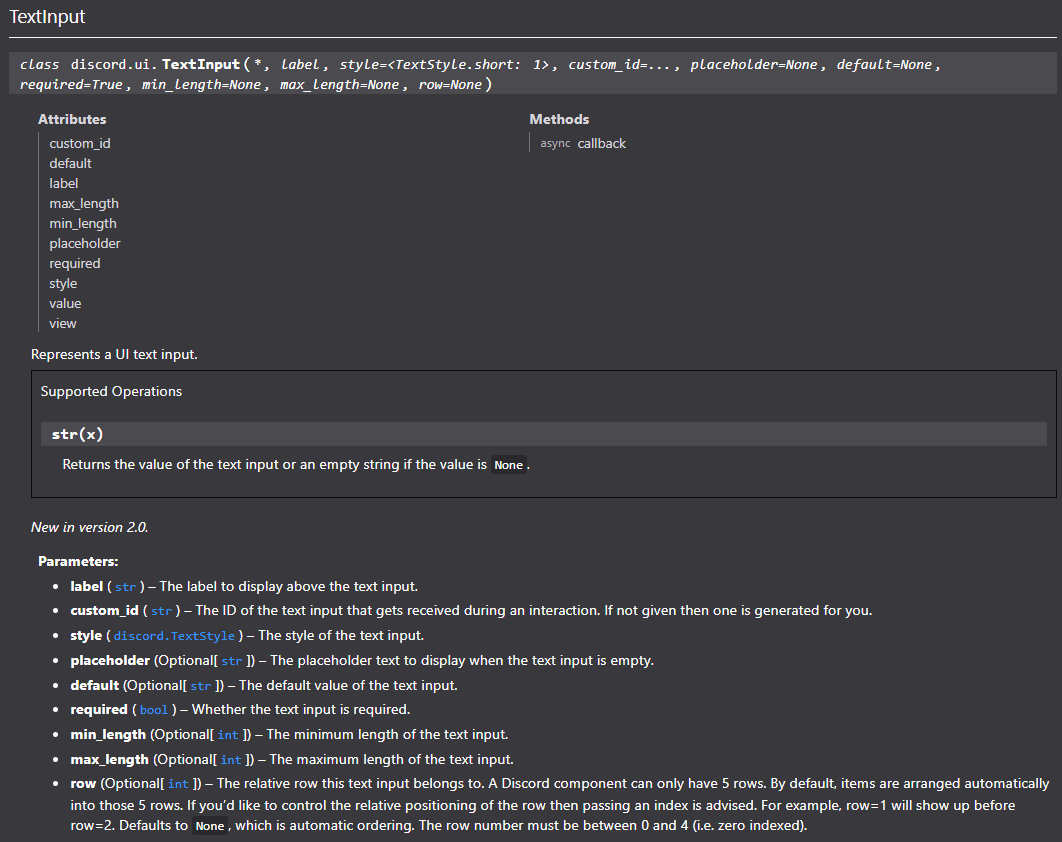Click the Parameters: heading
This screenshot has width=1062, height=842.
coord(78,562)
